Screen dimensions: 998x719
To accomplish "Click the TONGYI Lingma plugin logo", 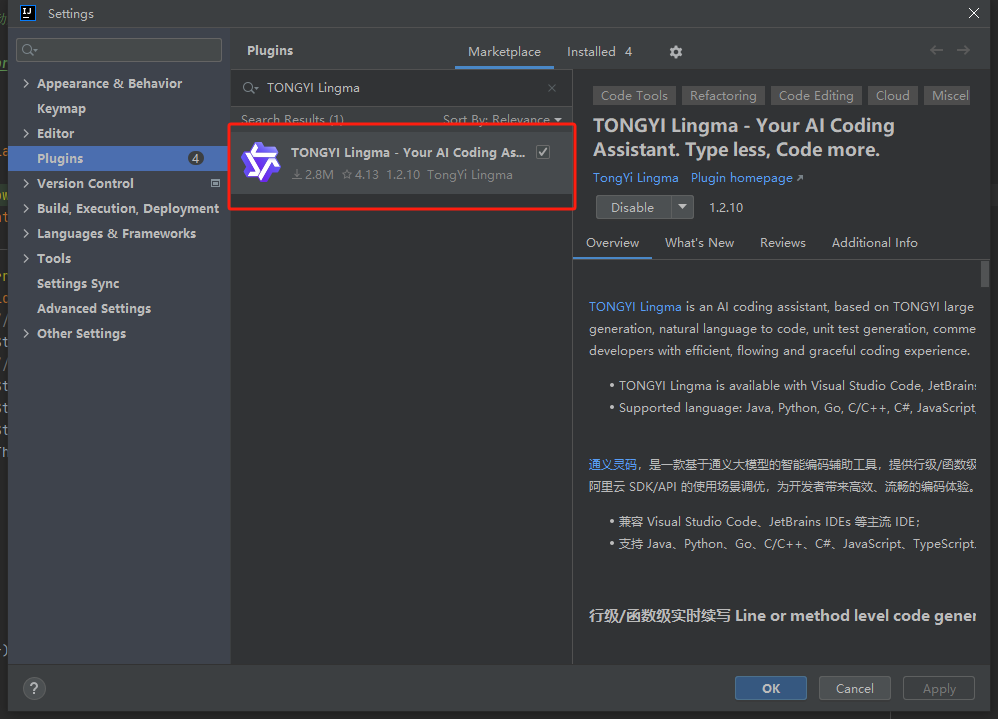I will pos(260,162).
